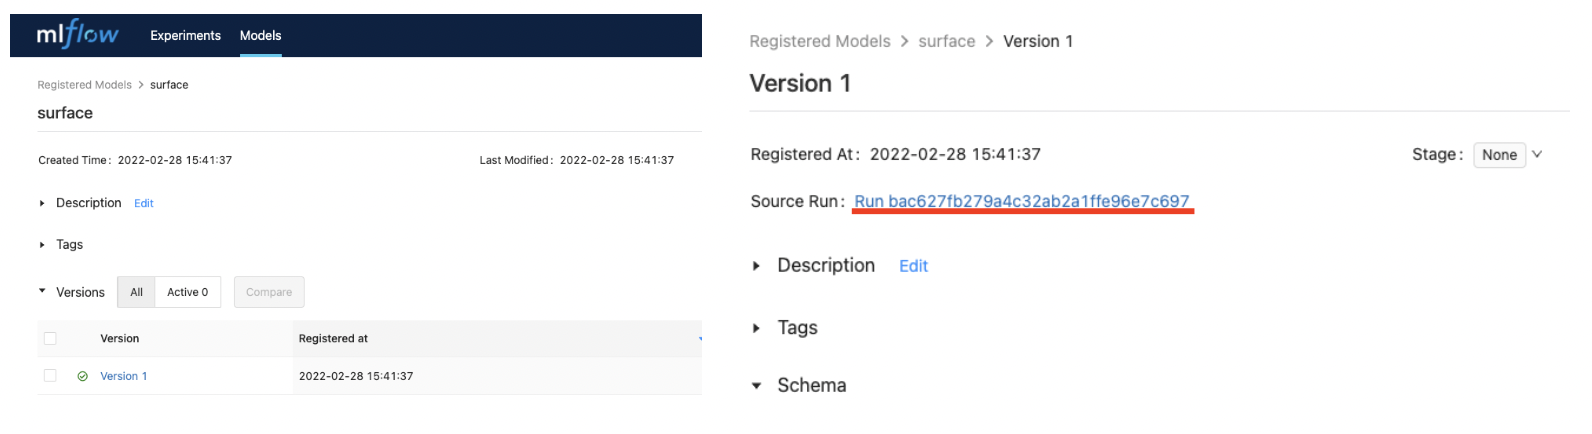The image size is (1592, 434).
Task: Select the All versions filter
Action: 136,292
